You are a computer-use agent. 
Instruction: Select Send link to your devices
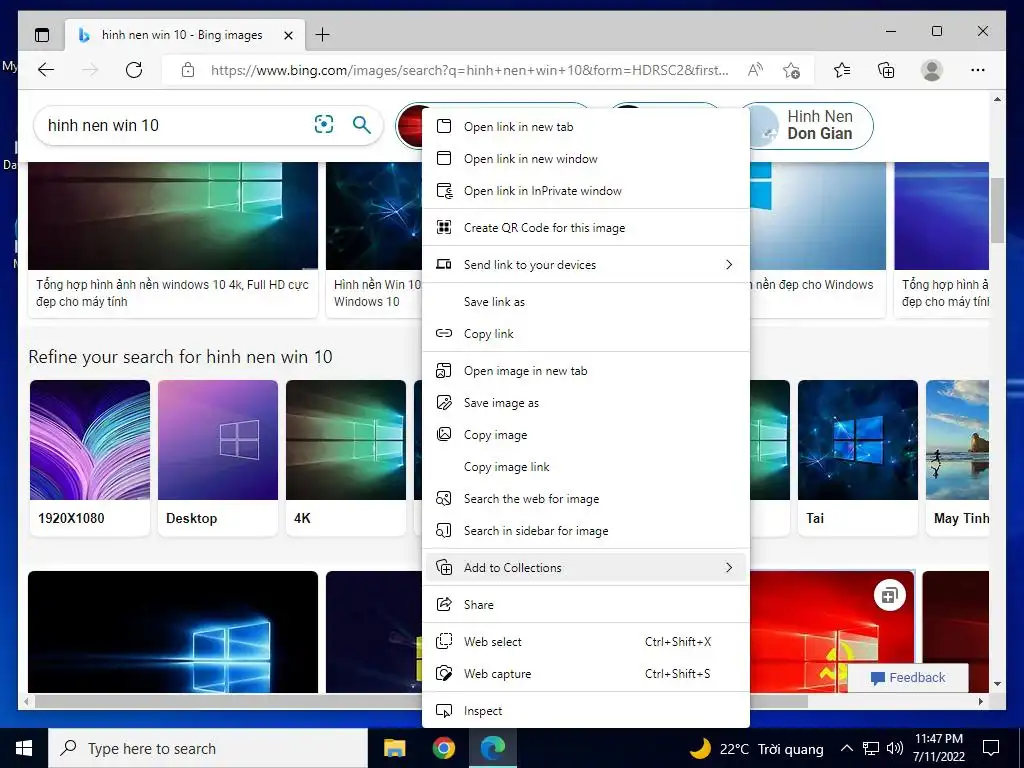pos(586,264)
